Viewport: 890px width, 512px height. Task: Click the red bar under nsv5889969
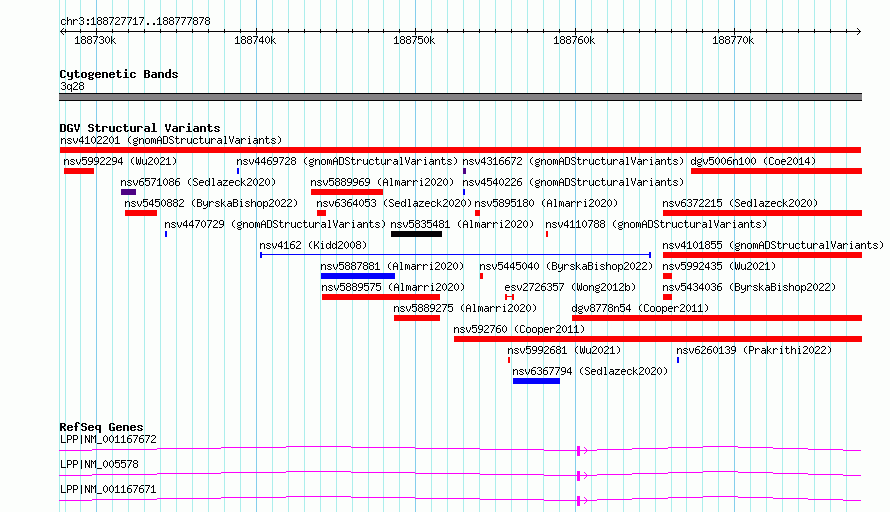pos(347,192)
